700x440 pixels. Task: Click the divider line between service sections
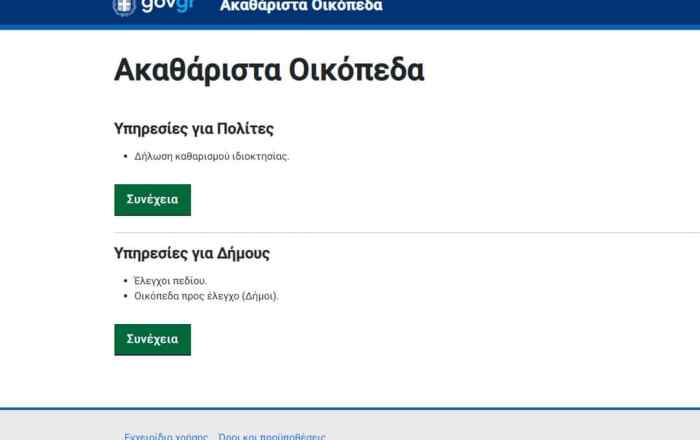coord(400,233)
